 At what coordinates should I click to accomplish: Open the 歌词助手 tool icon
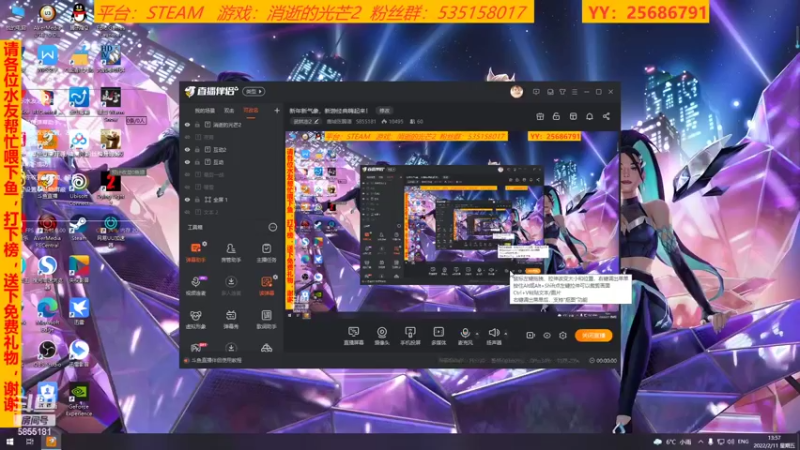click(266, 319)
